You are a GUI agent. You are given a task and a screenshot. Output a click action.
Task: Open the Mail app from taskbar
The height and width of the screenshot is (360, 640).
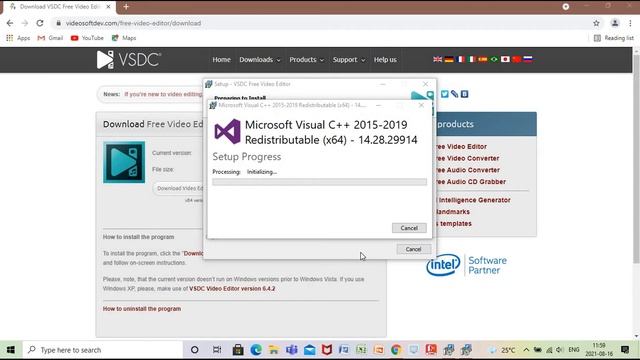click(x=309, y=350)
